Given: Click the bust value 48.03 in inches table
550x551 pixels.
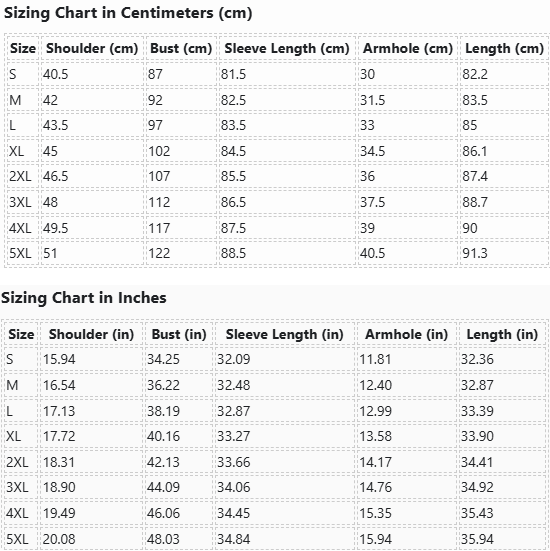Looking at the screenshot, I should coord(163,539).
